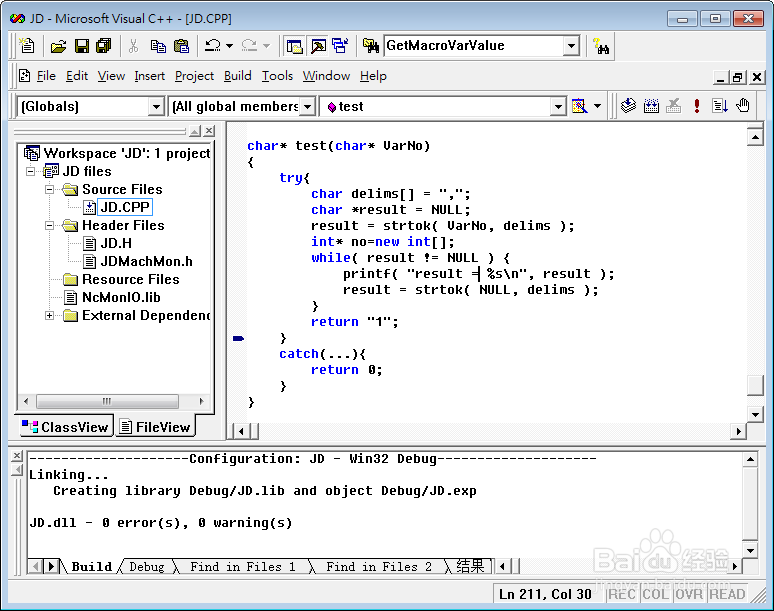Viewport: 774px width, 611px height.
Task: Select the Build output tab
Action: pos(91,567)
